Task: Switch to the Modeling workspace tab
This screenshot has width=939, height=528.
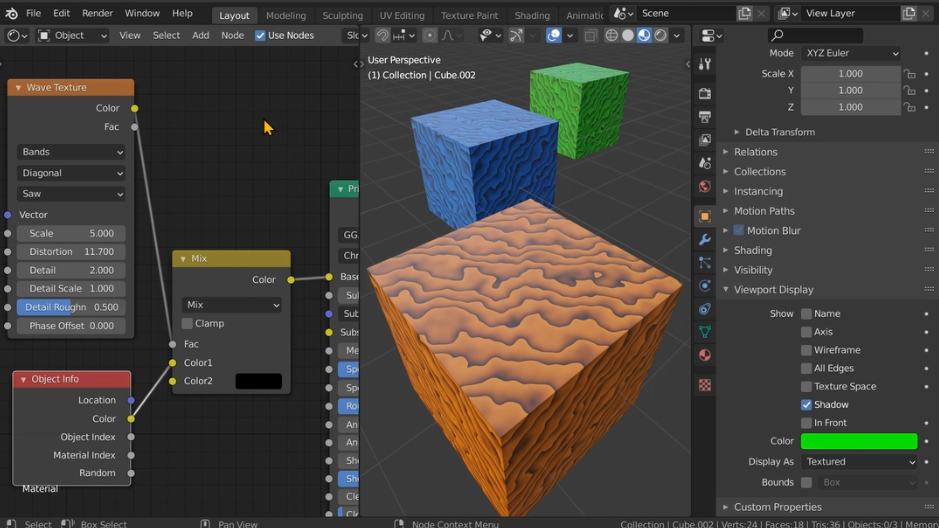Action: click(286, 16)
